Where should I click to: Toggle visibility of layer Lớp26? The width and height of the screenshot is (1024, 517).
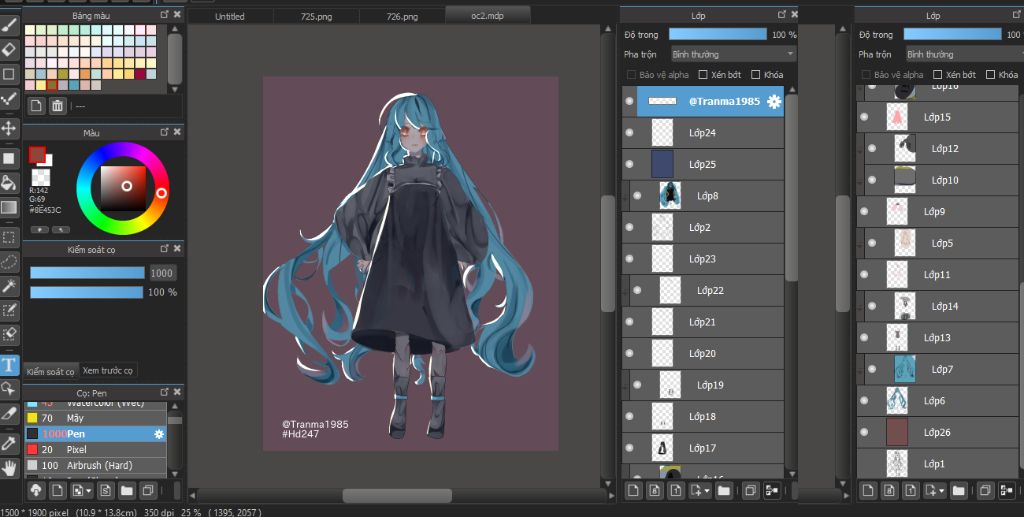click(865, 432)
